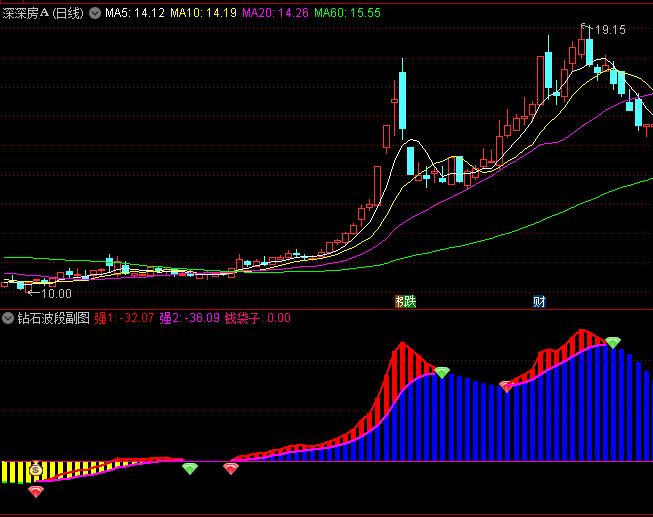Click the tall cyan candlestick at the first peak
This screenshot has width=653, height=517.
[x=402, y=100]
